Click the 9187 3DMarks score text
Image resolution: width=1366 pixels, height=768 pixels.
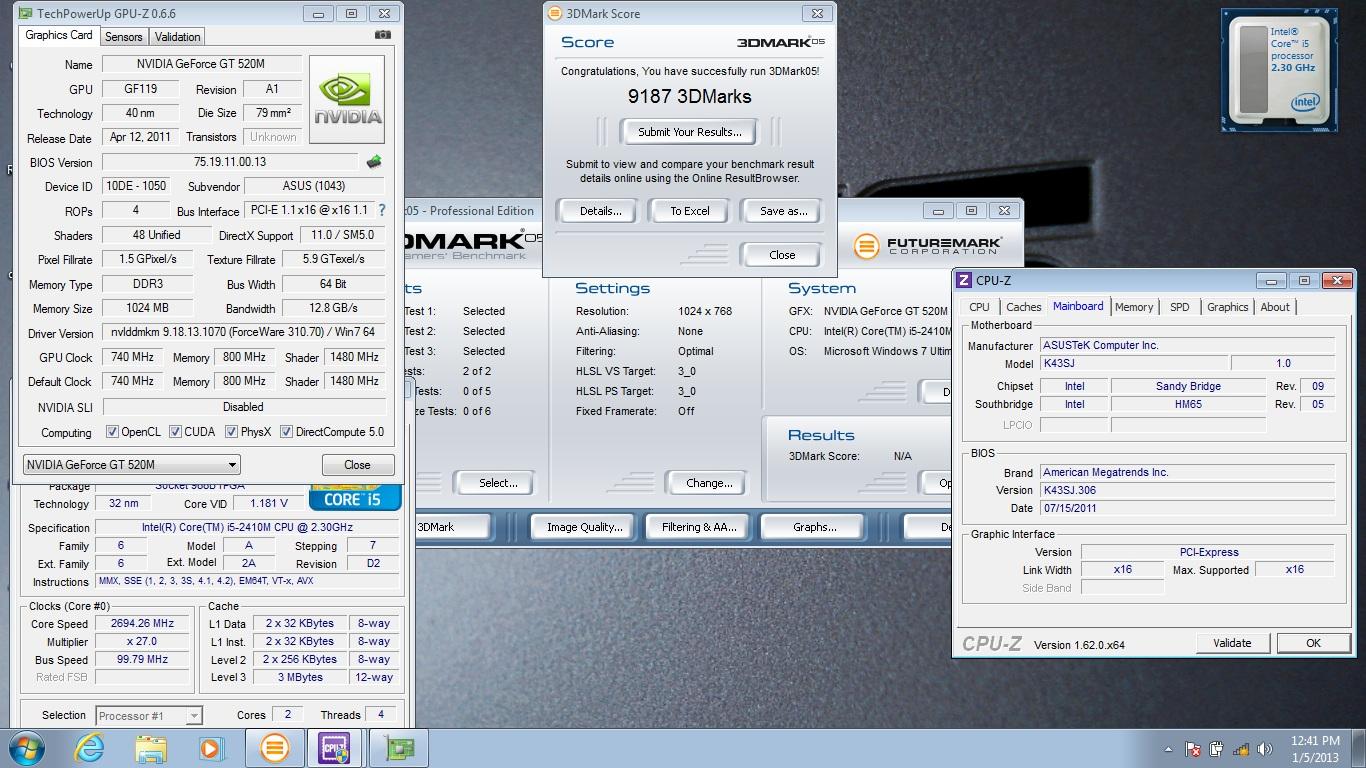point(689,97)
